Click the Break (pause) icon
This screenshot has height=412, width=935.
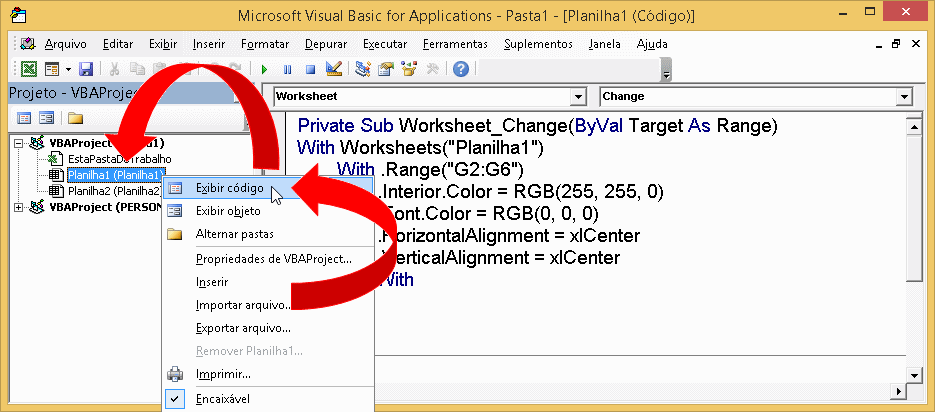coord(287,69)
